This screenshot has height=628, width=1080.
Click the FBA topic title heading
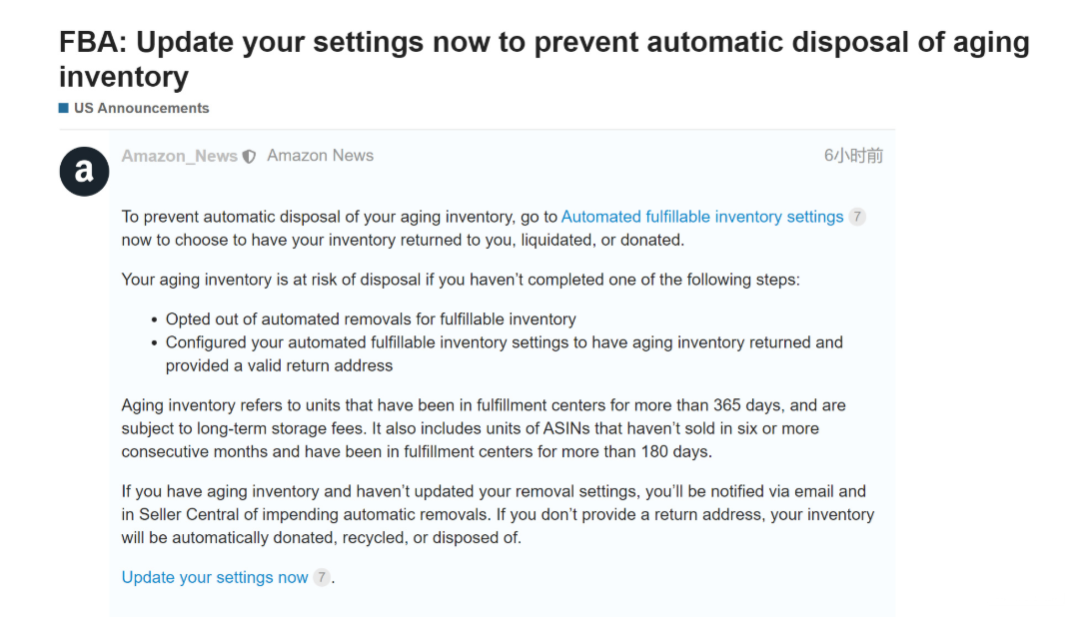click(543, 59)
